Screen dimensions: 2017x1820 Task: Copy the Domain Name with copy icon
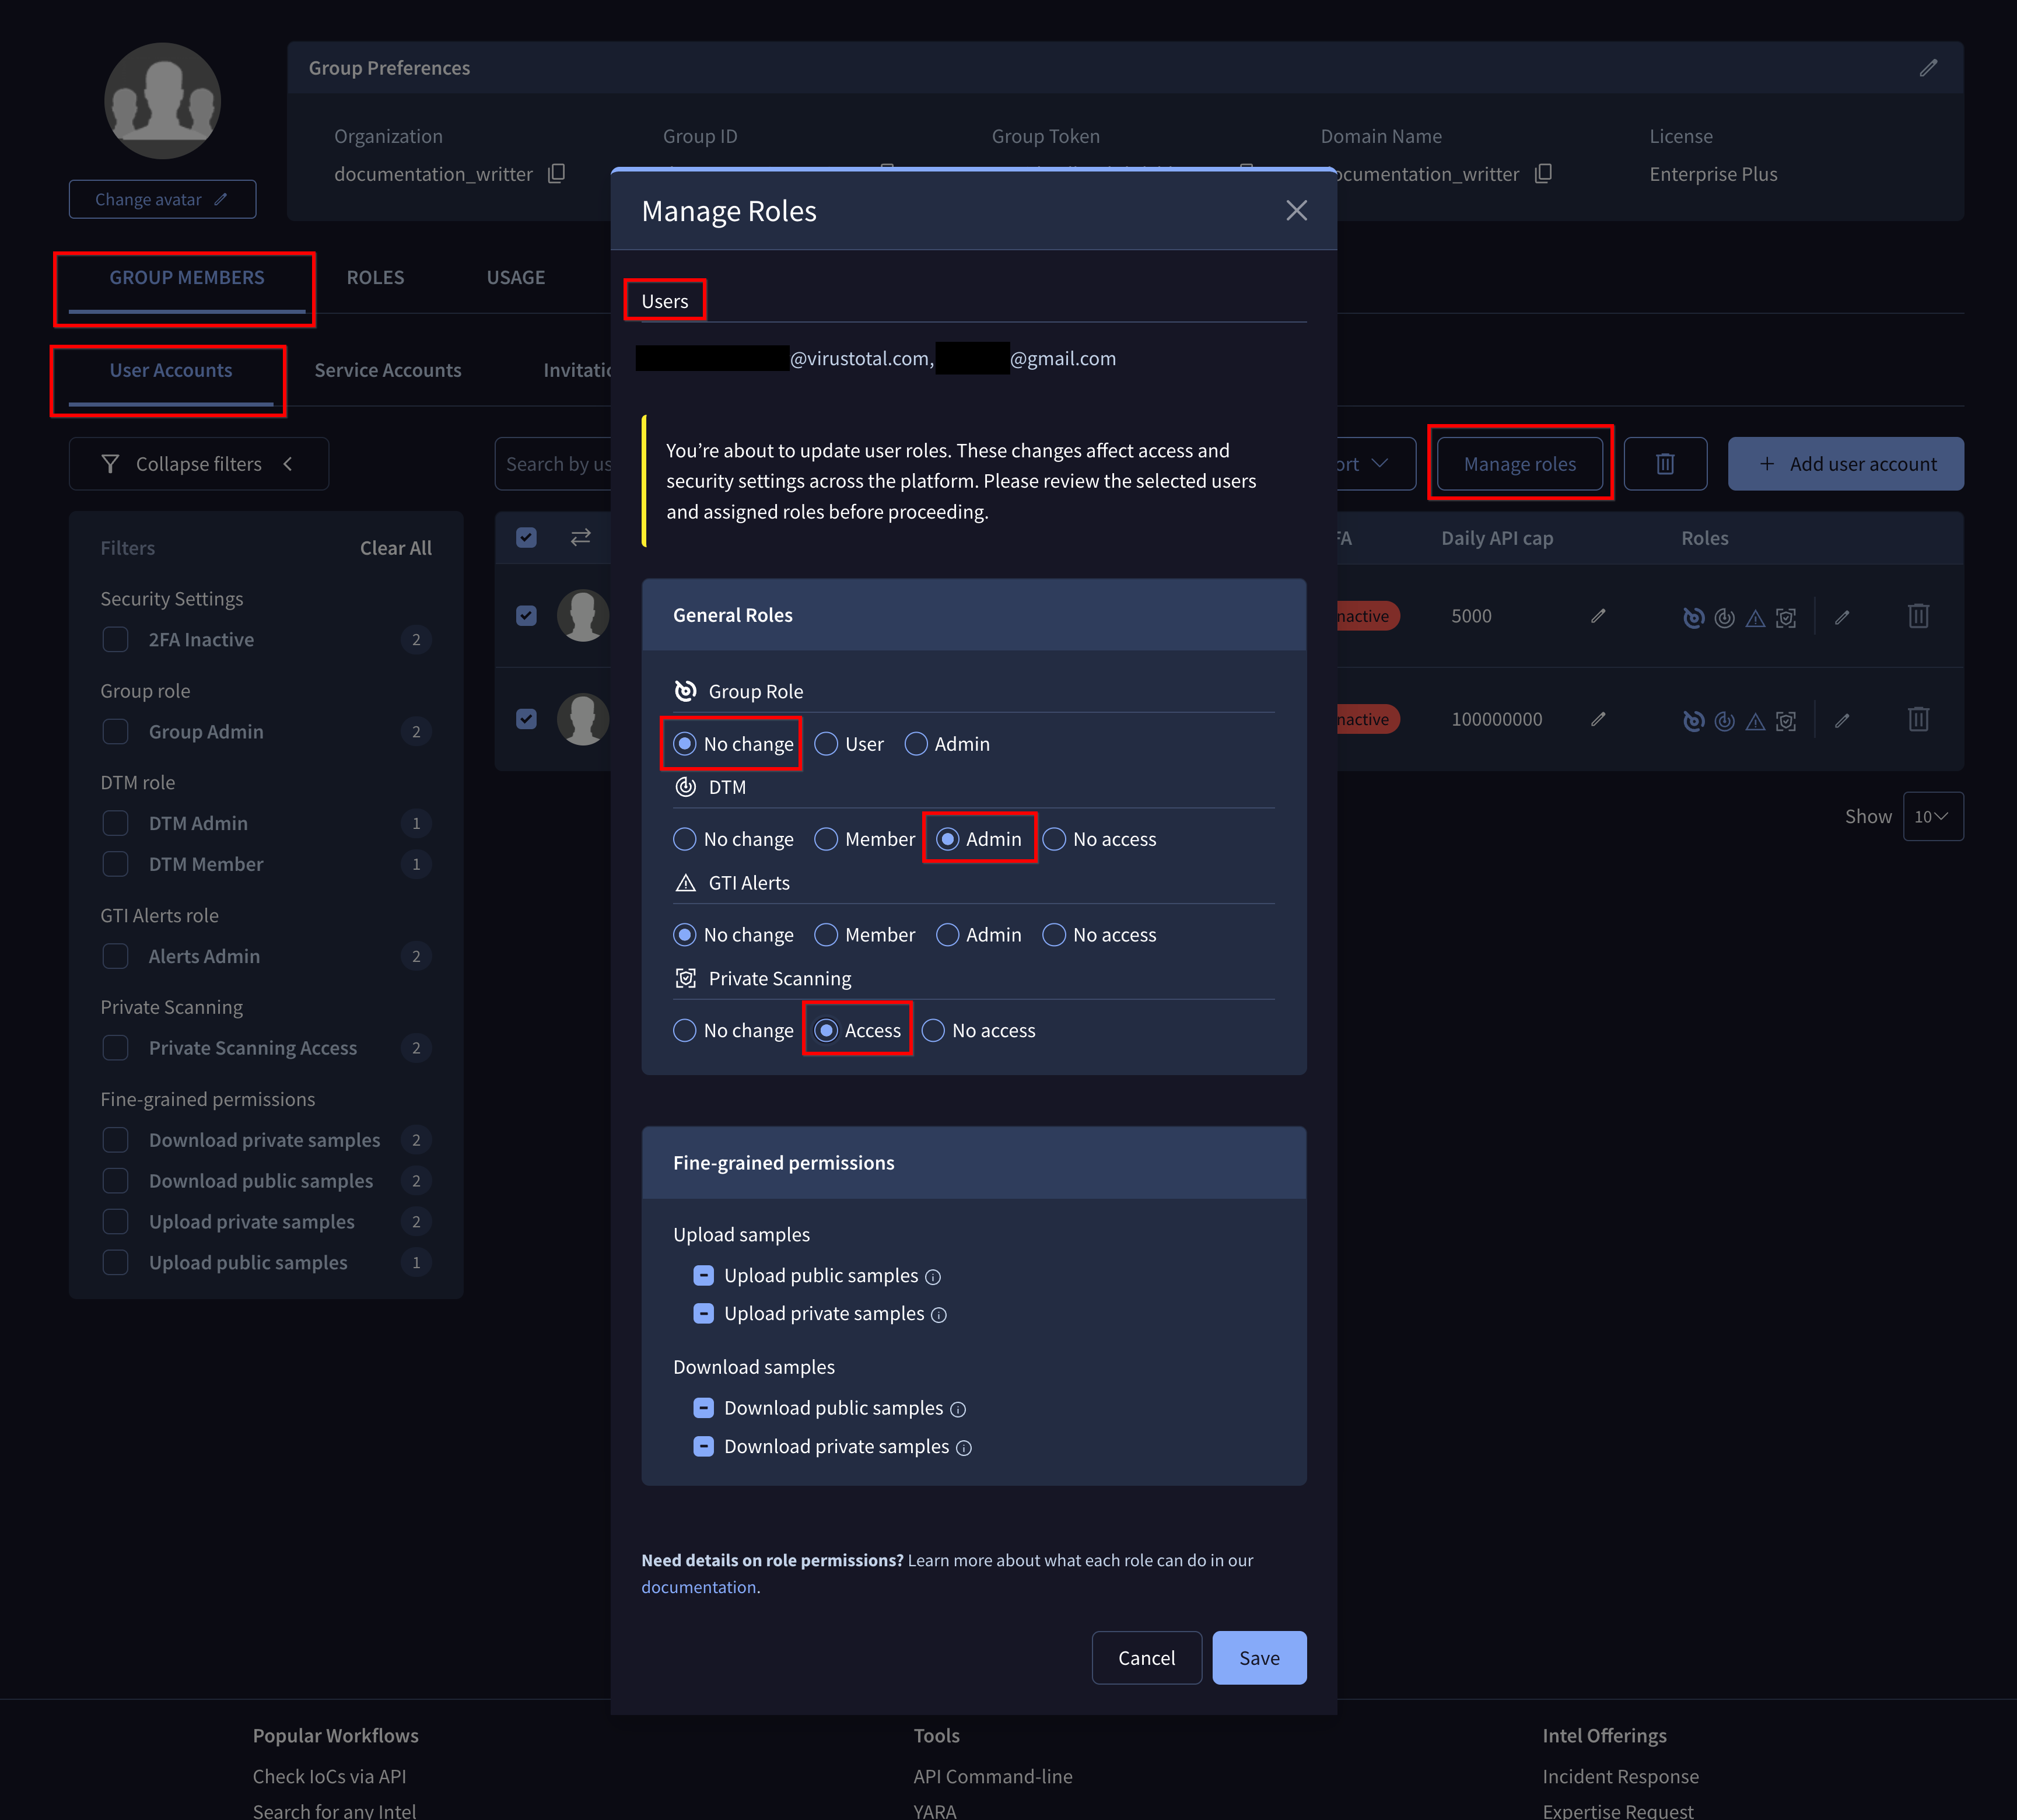point(1543,174)
